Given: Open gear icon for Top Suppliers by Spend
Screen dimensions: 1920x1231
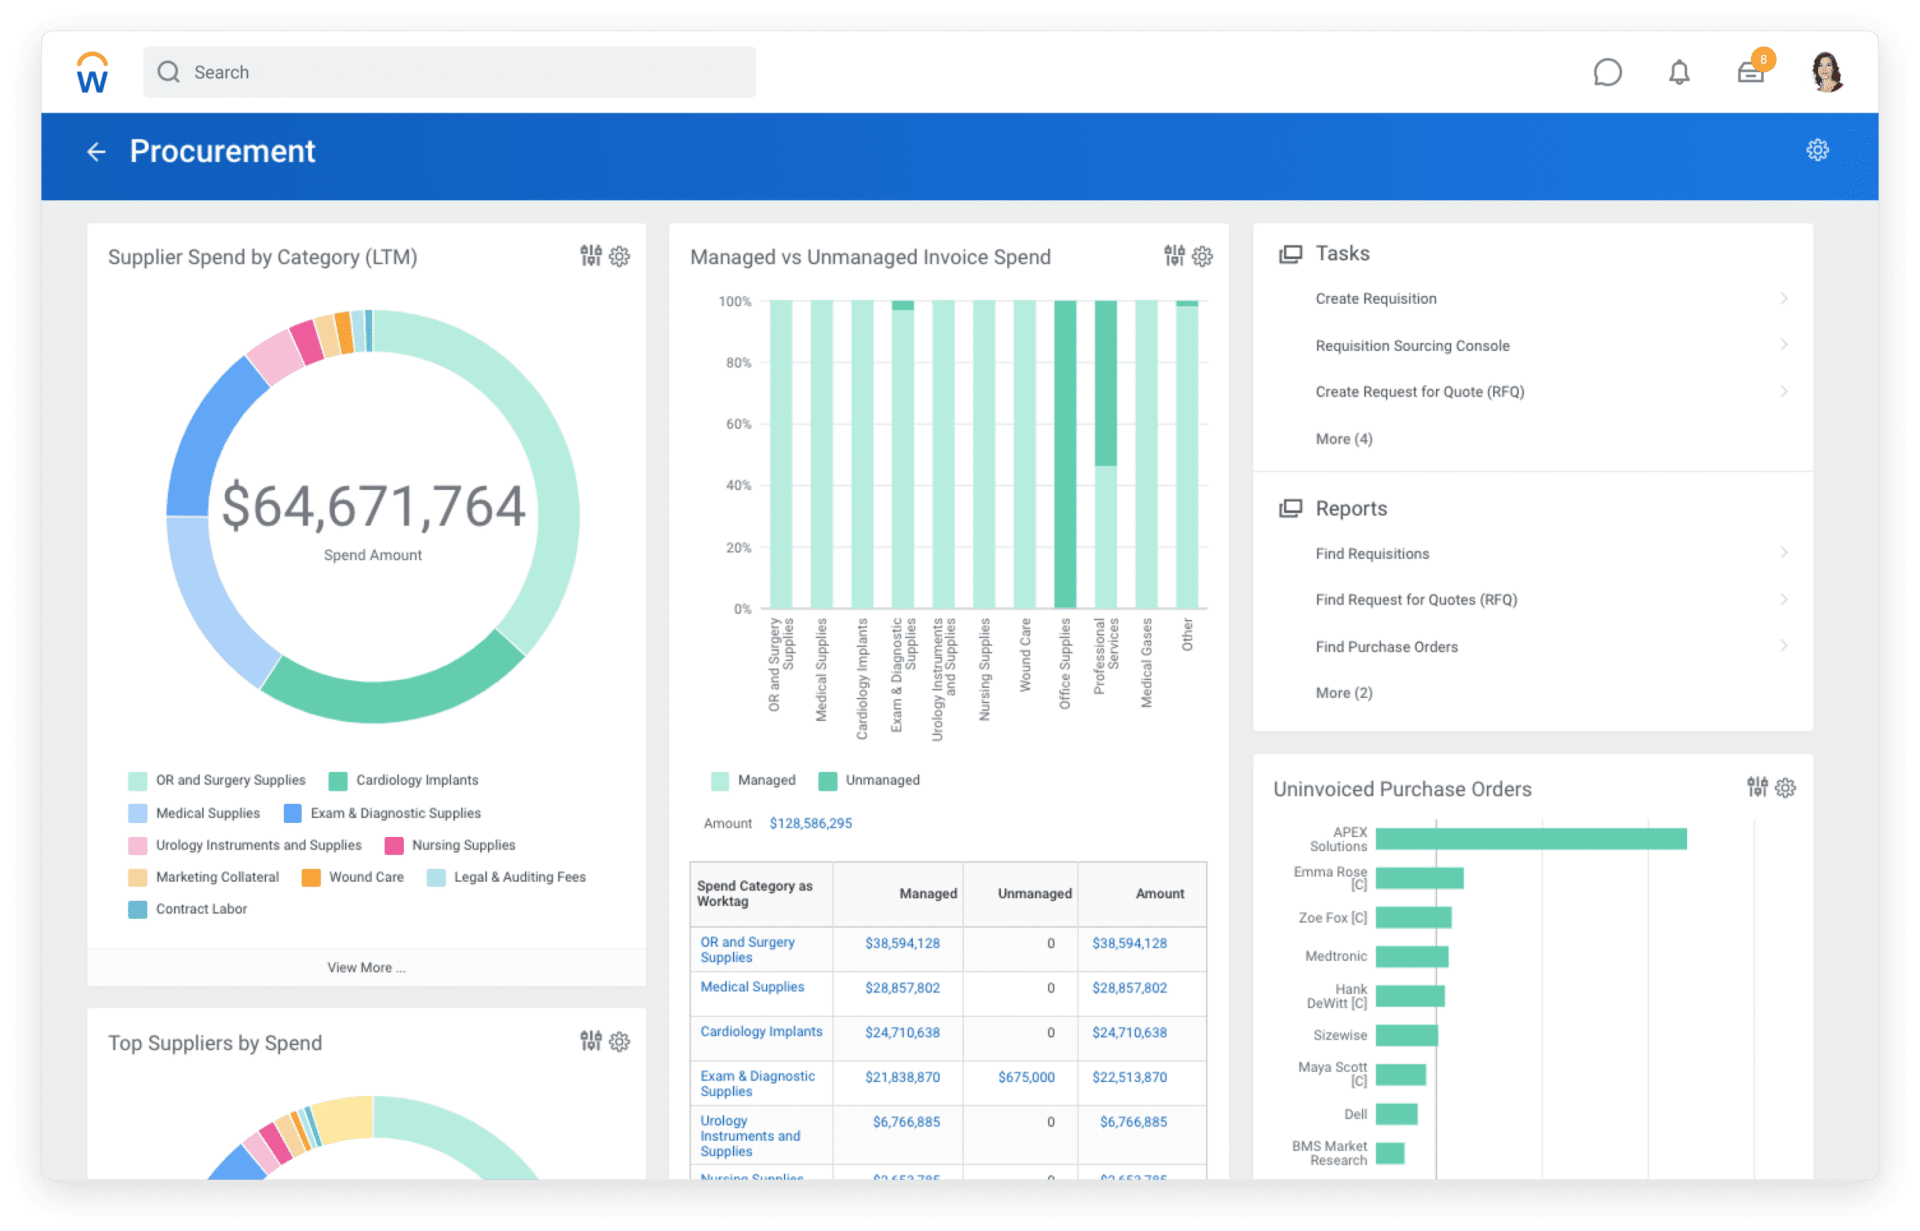Looking at the screenshot, I should [620, 1041].
